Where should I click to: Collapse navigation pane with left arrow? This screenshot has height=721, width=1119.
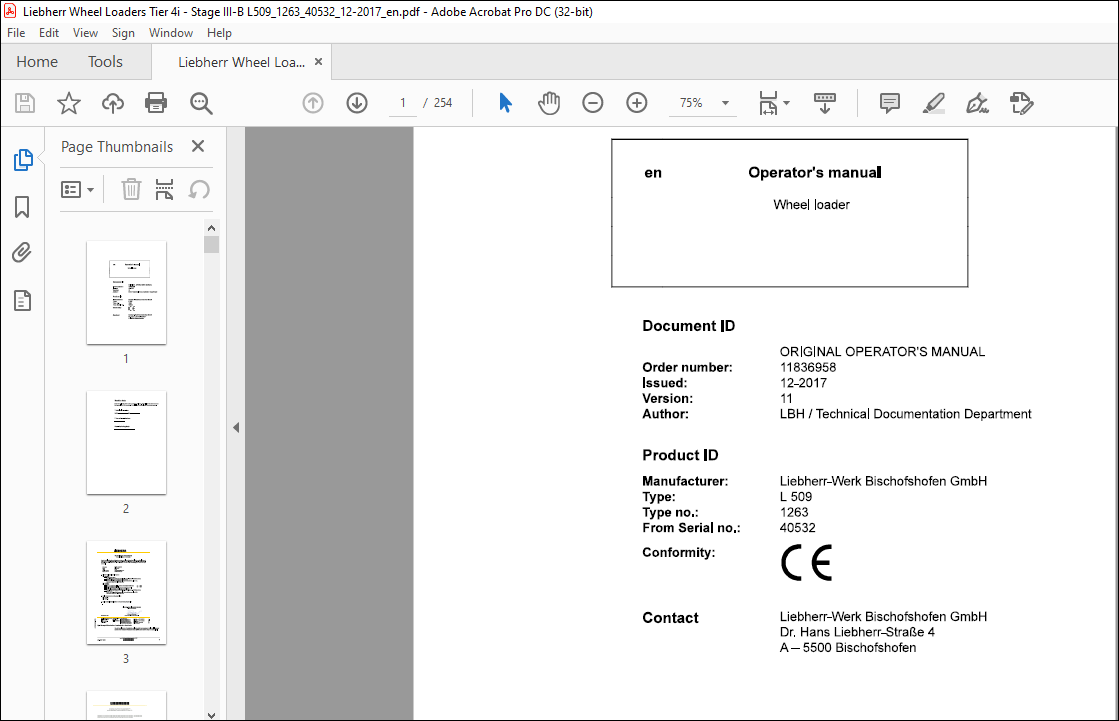(x=236, y=428)
